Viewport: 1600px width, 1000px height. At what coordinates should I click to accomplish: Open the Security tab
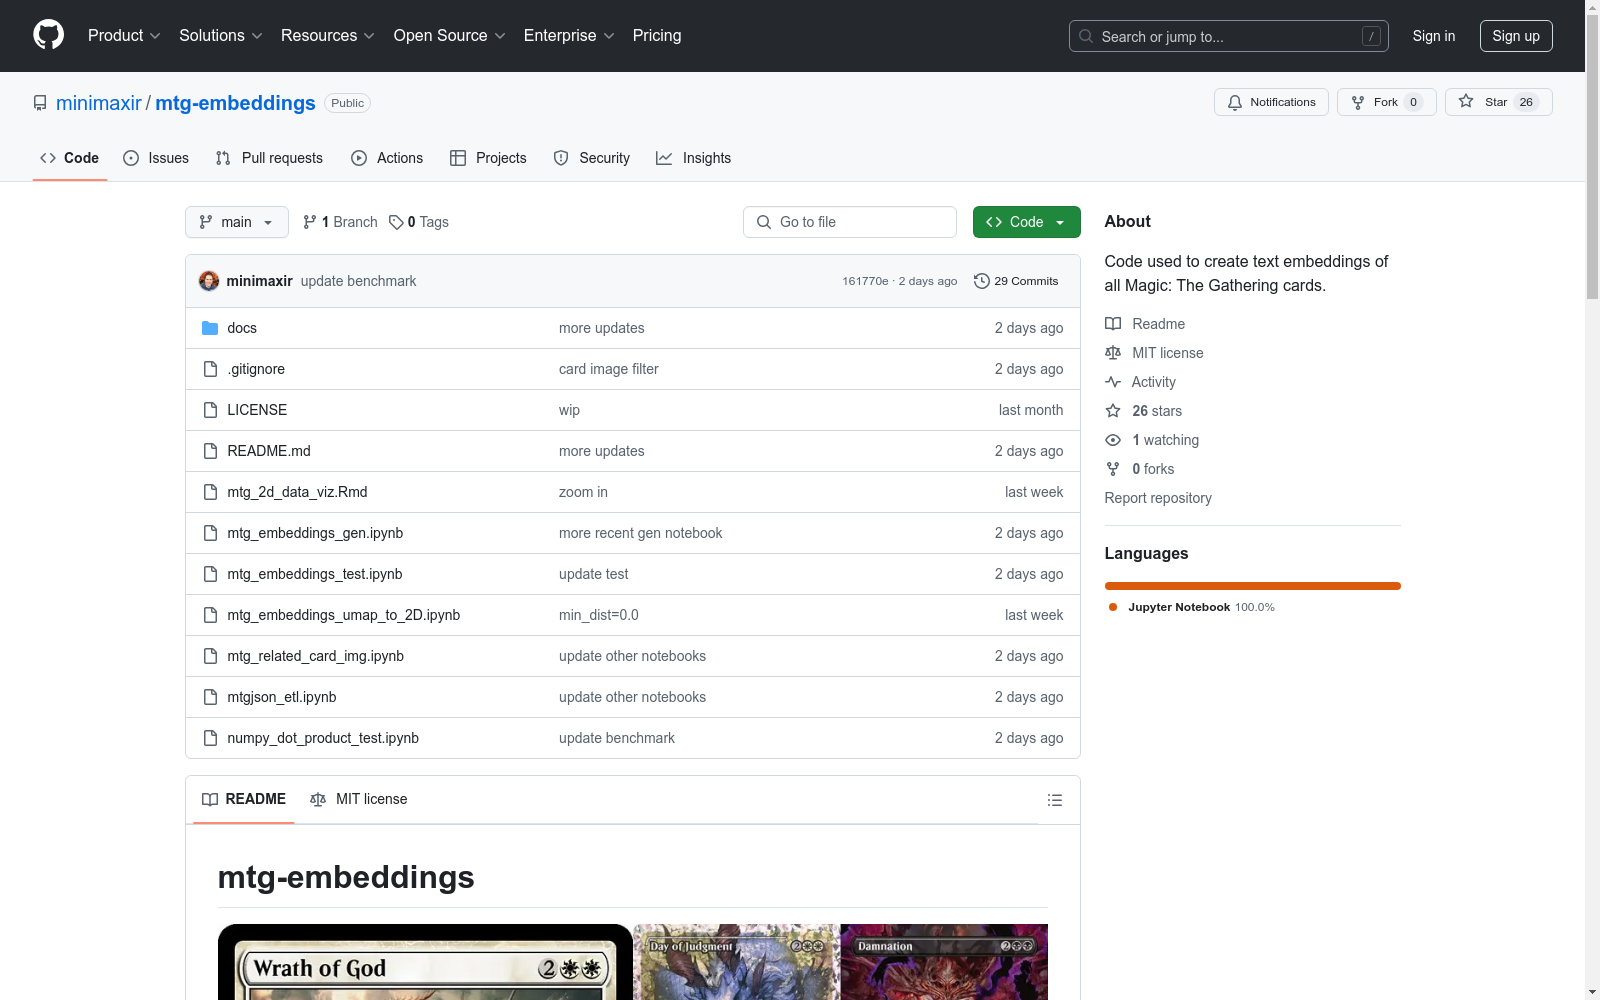tap(592, 158)
